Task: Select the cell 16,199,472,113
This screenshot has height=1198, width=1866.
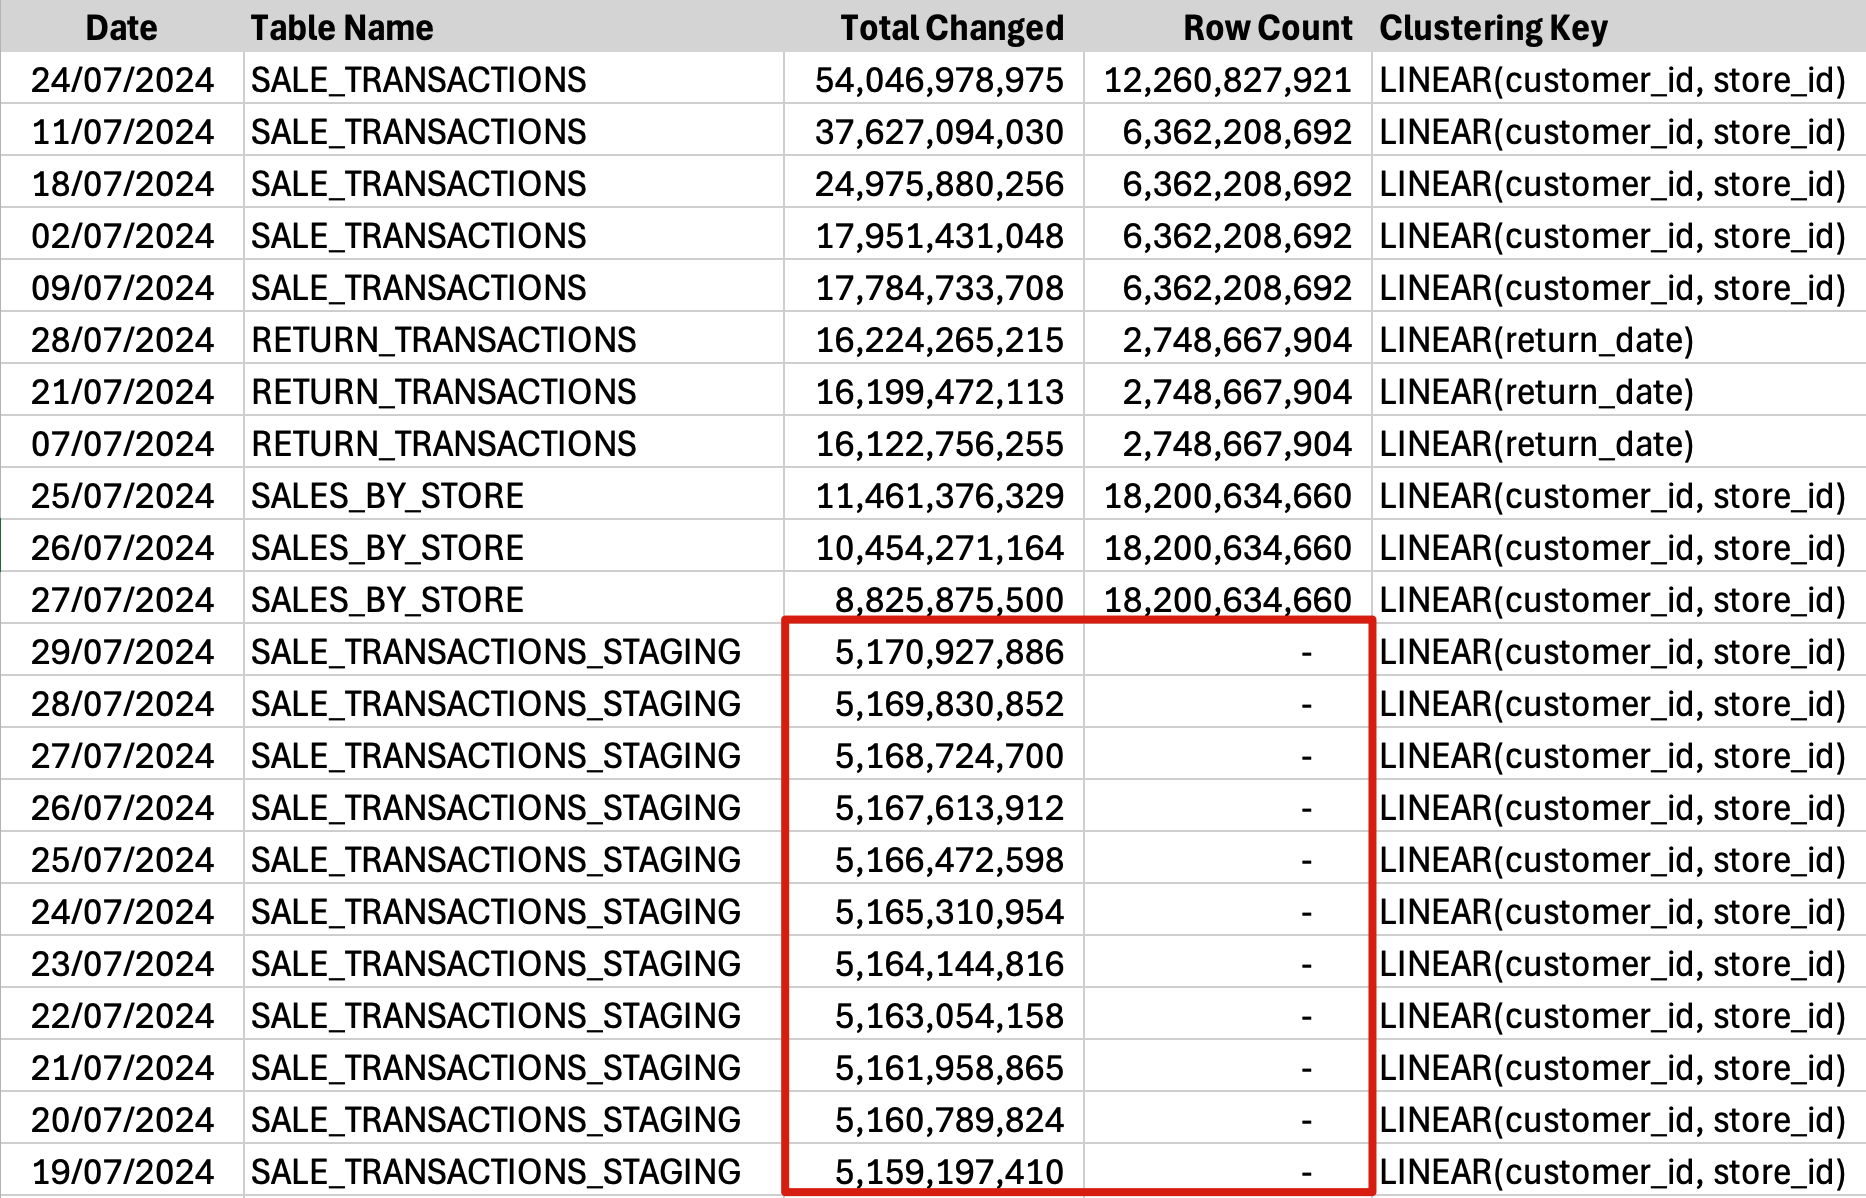Action: pos(934,391)
